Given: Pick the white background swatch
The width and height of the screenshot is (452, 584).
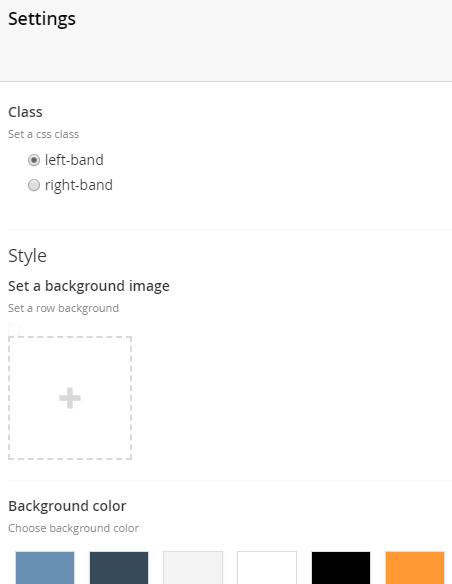Looking at the screenshot, I should [x=267, y=568].
